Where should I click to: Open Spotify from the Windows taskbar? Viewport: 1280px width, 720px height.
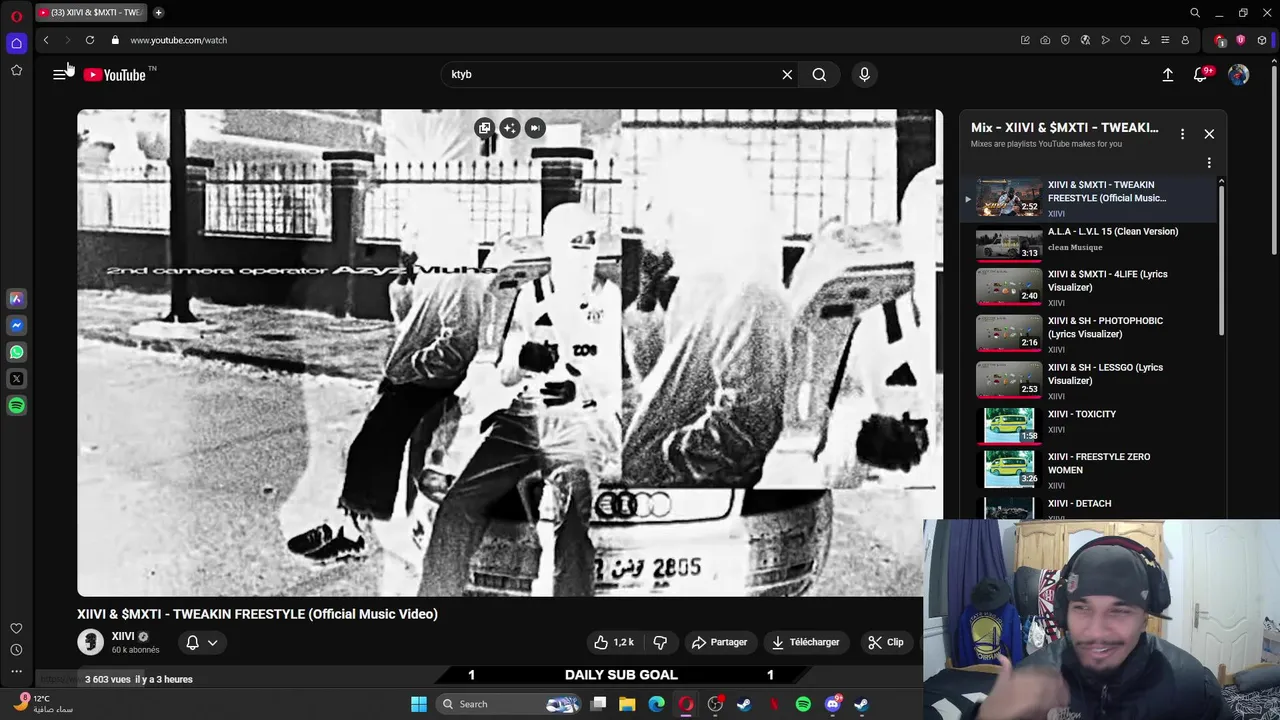tap(803, 704)
